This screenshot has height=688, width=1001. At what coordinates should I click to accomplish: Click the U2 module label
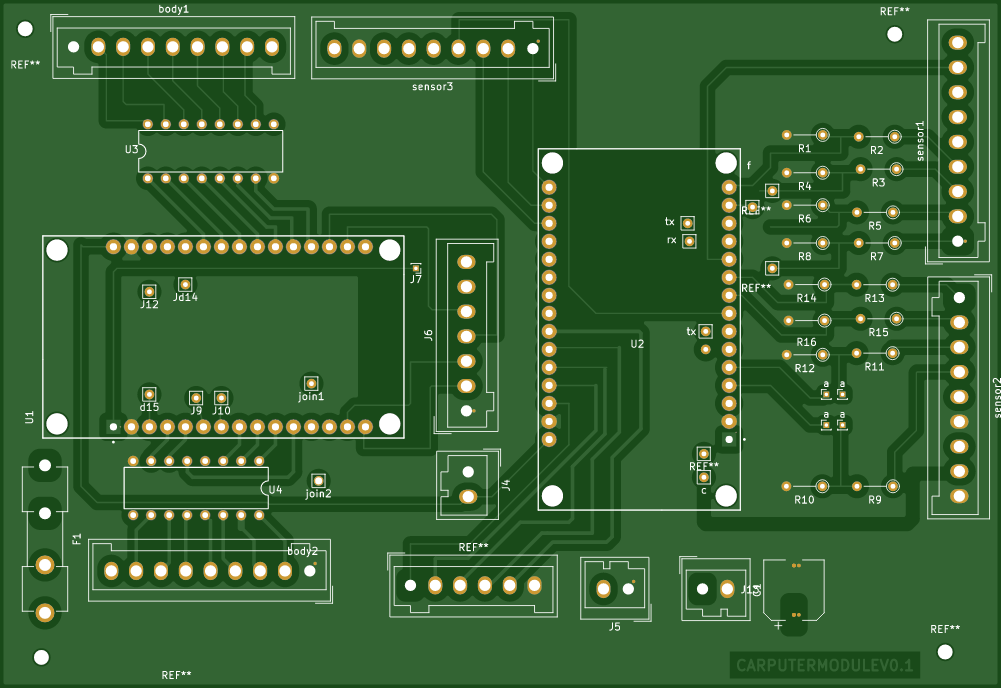tap(637, 344)
